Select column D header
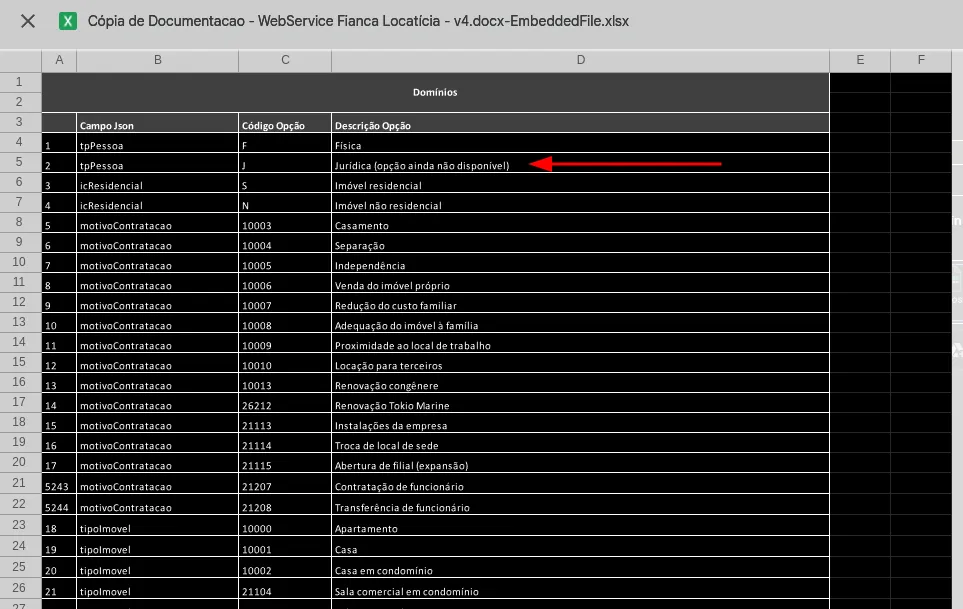Image resolution: width=963 pixels, height=609 pixels. (x=580, y=61)
